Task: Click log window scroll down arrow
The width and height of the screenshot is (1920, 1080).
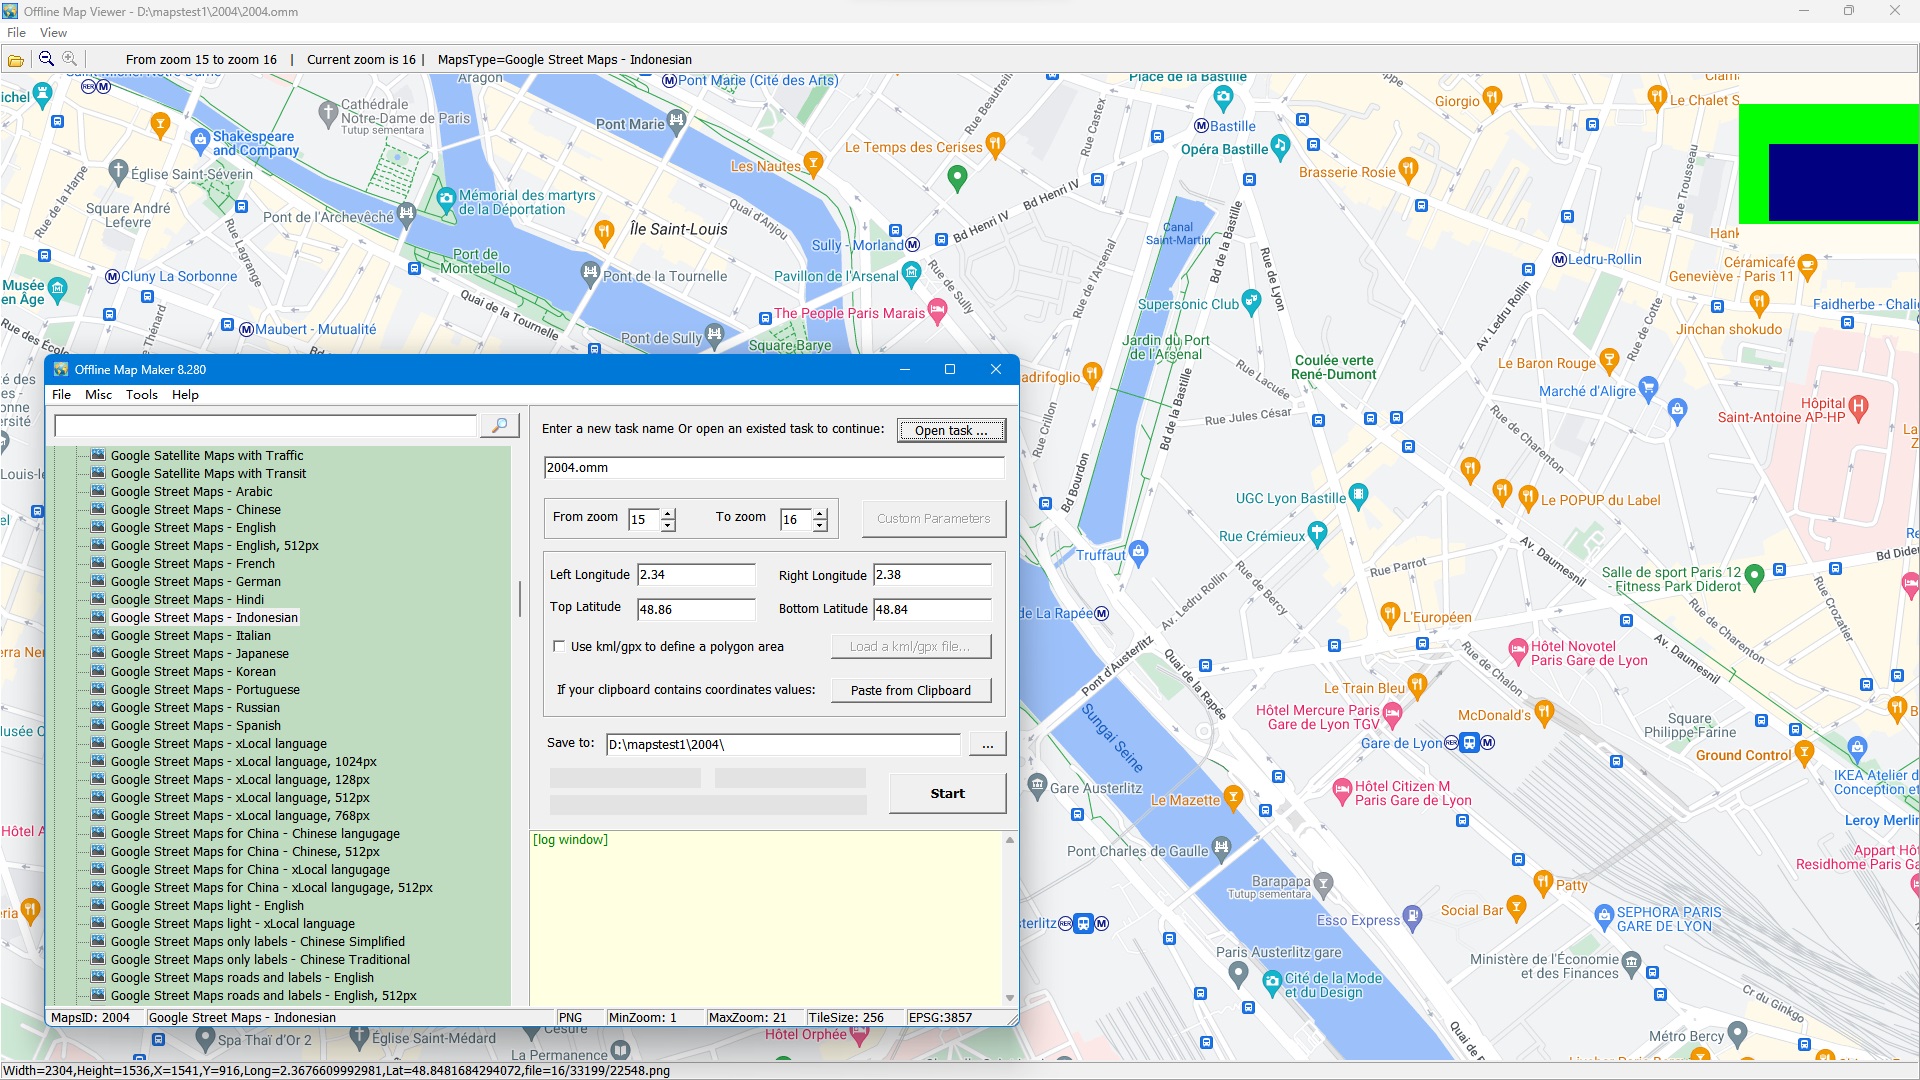Action: tap(1009, 998)
